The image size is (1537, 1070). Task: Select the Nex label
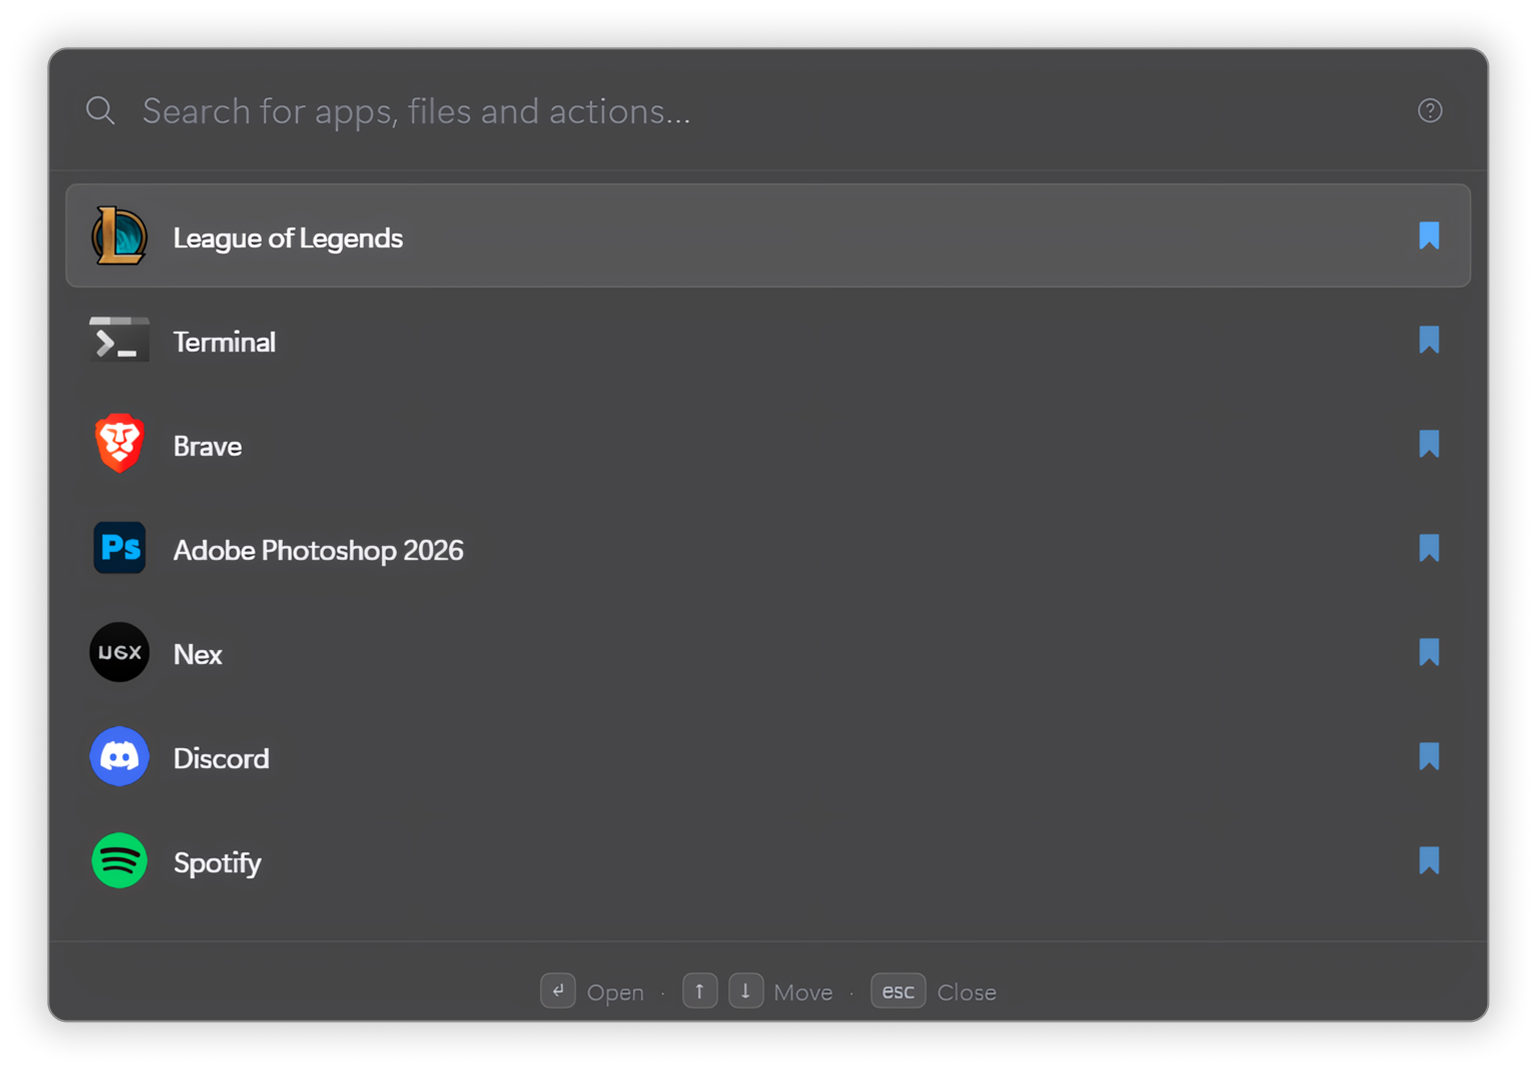coord(197,654)
